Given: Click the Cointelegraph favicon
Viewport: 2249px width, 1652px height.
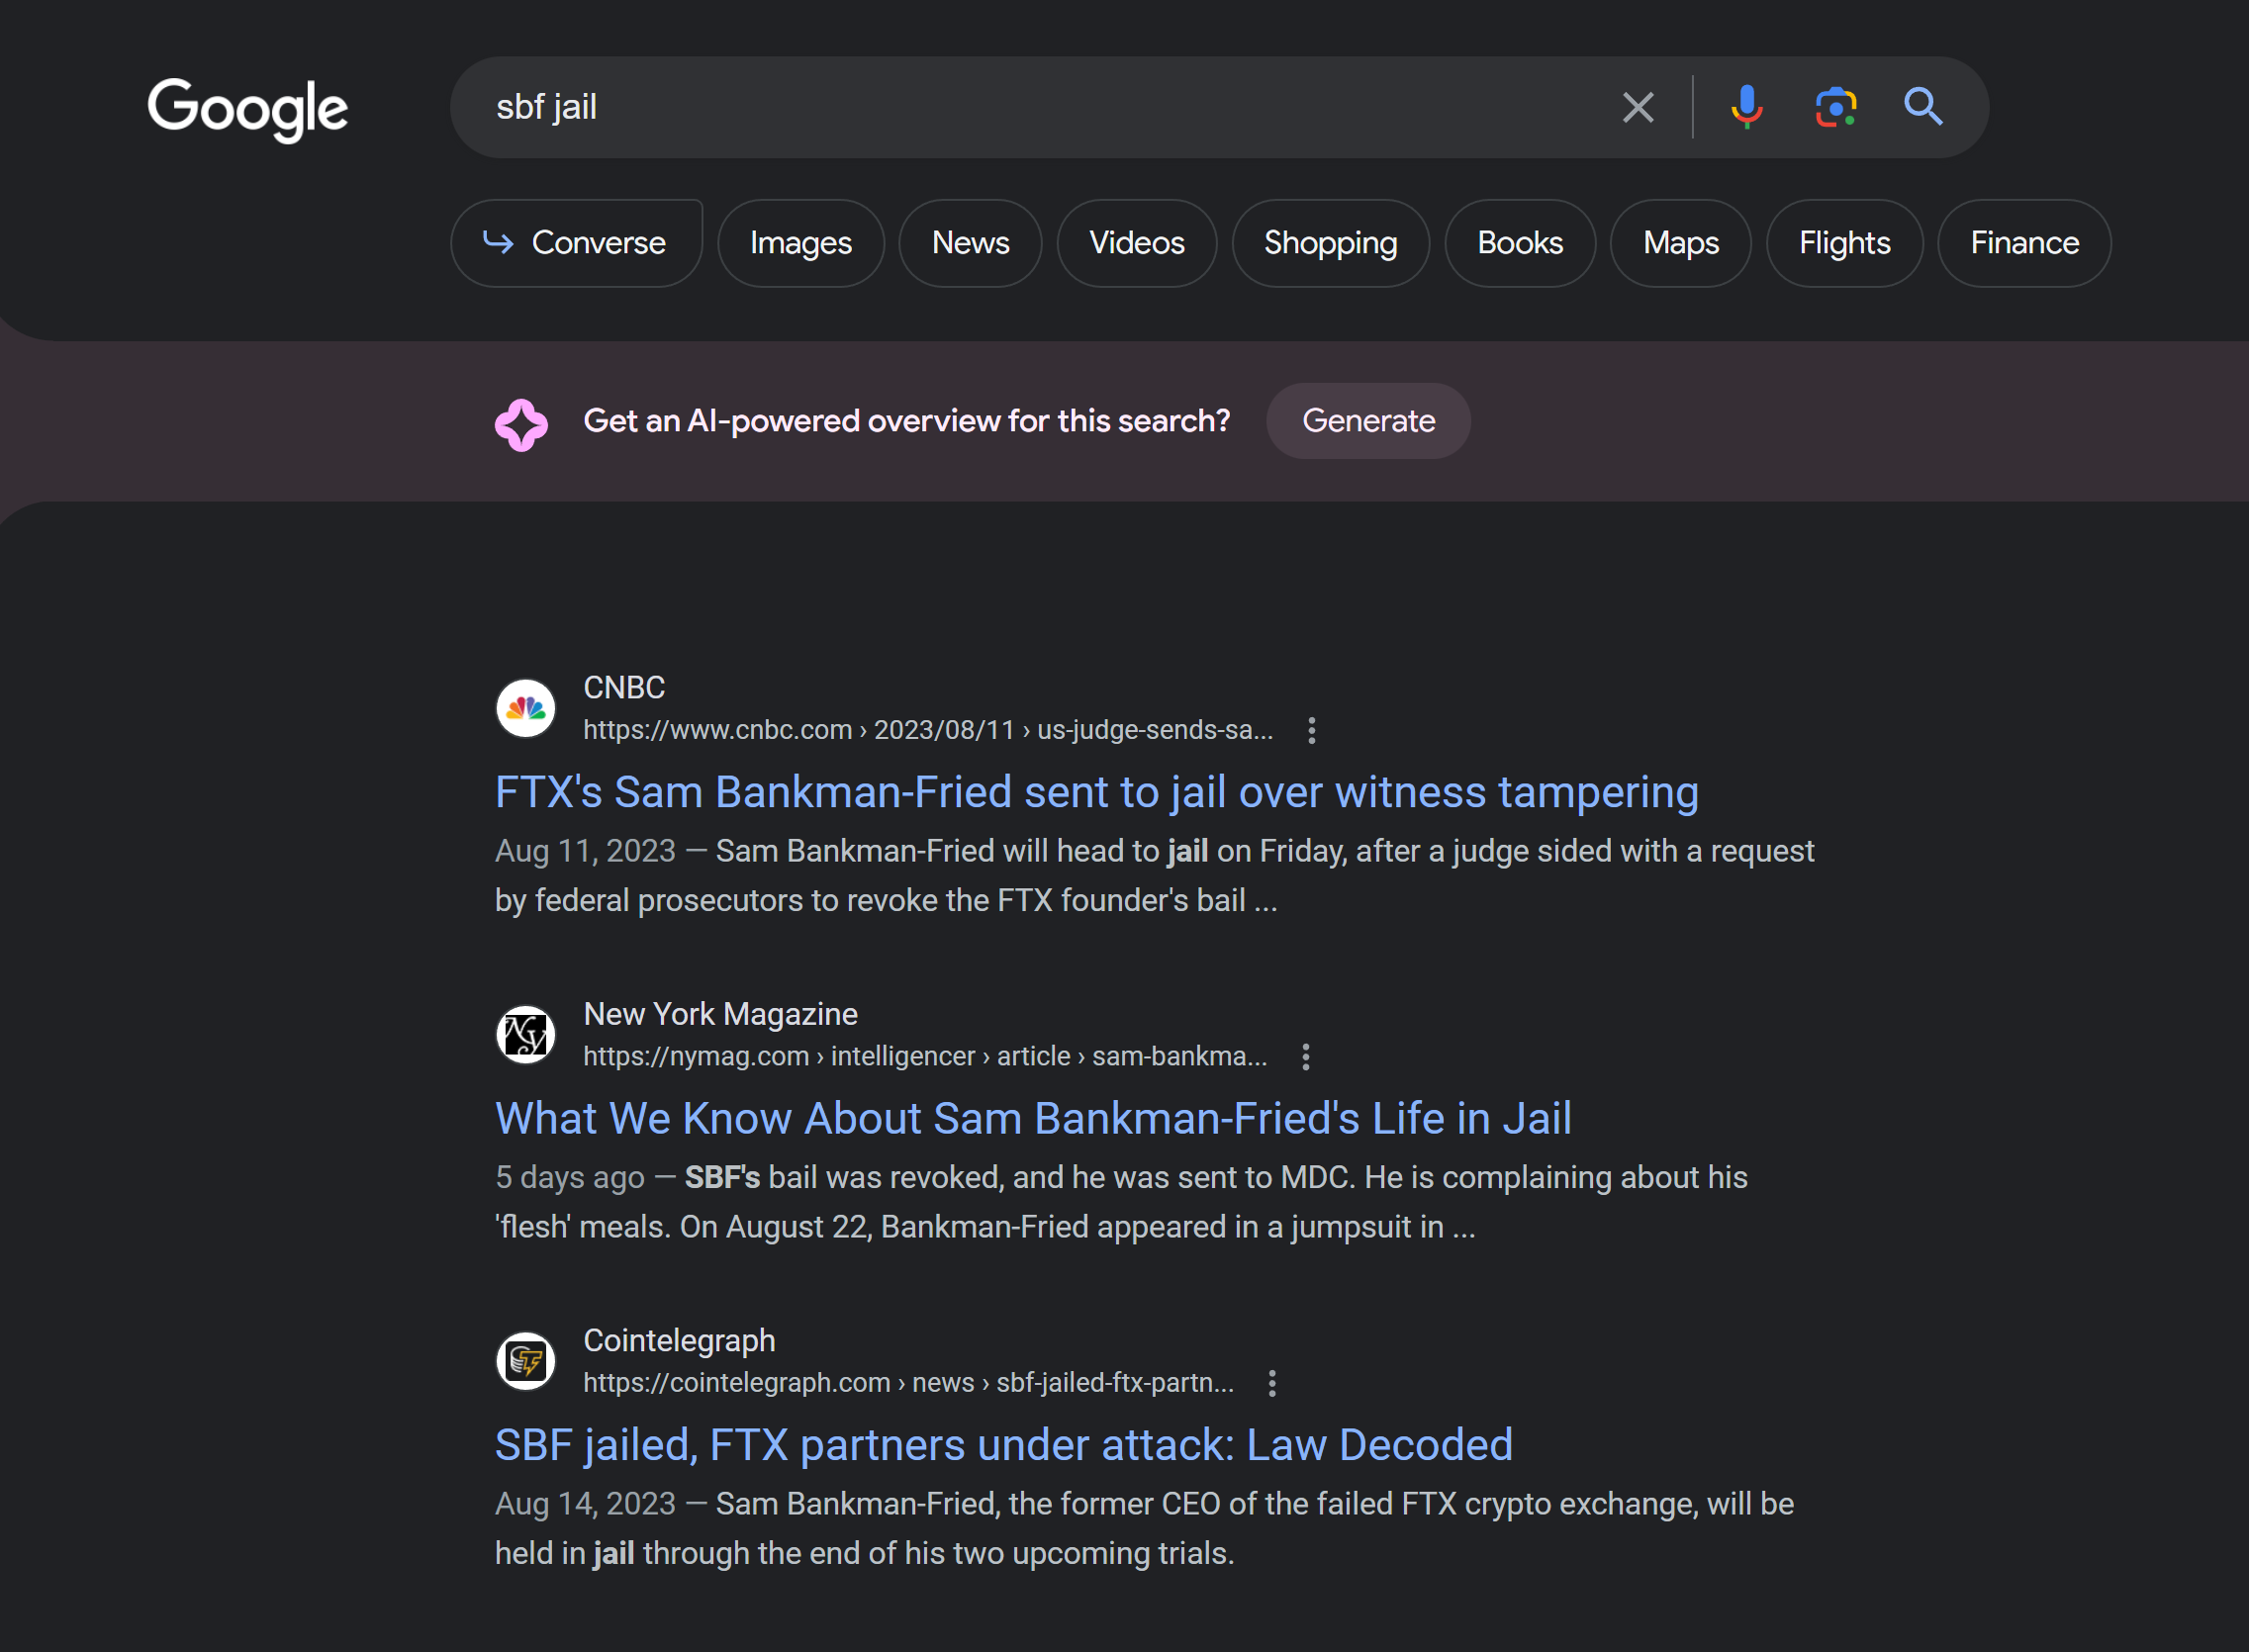Looking at the screenshot, I should pos(526,1360).
